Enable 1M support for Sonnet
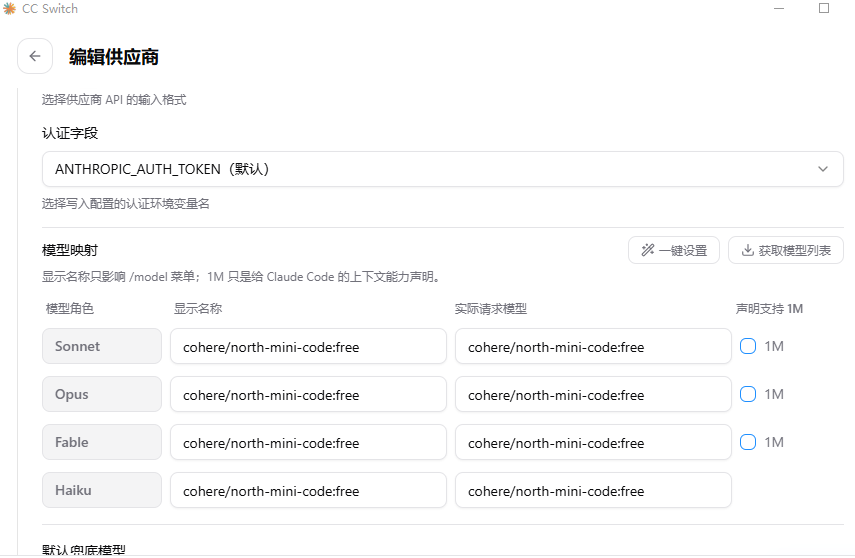This screenshot has width=855, height=558. point(748,346)
